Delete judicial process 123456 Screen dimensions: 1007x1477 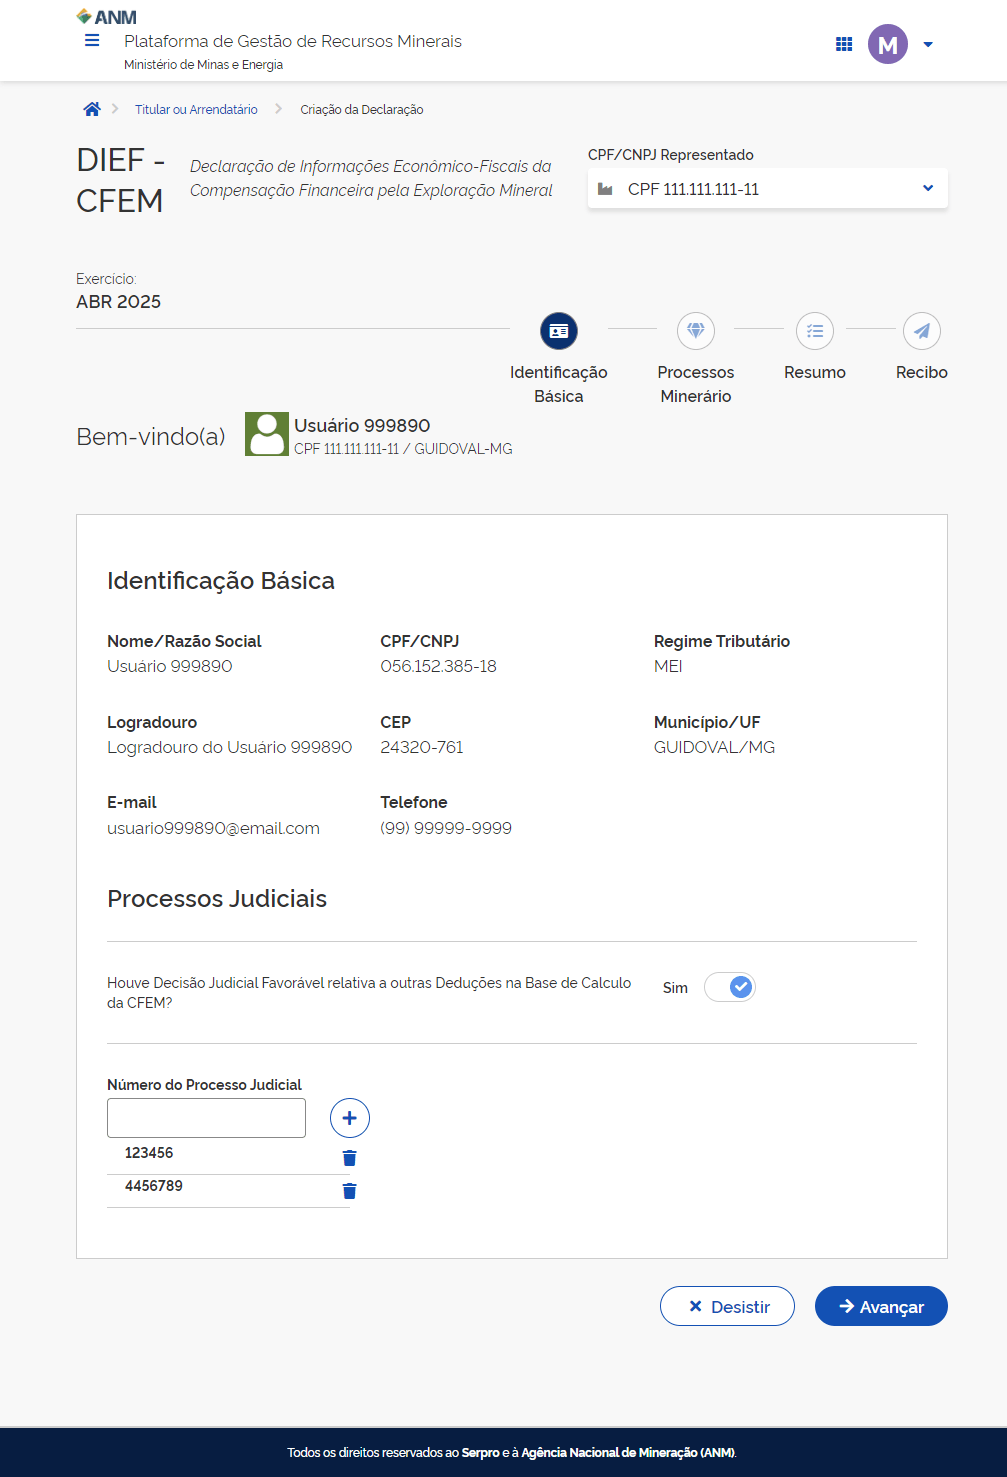pyautogui.click(x=350, y=1158)
